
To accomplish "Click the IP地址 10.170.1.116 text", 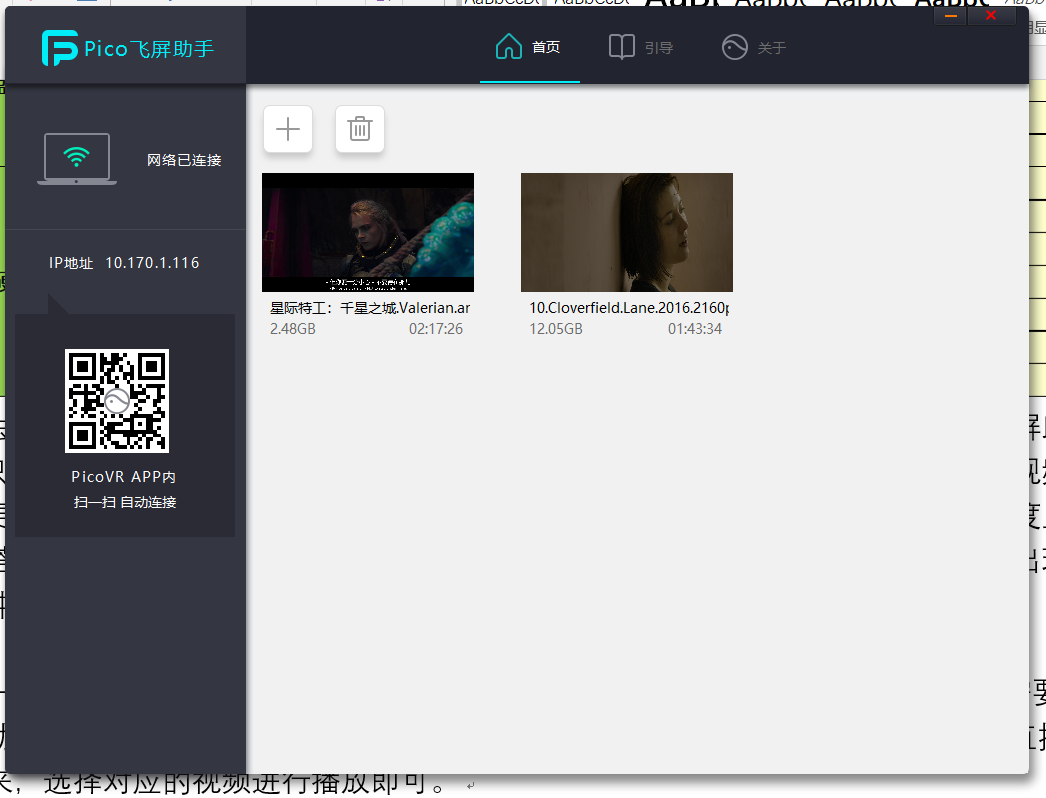I will (124, 263).
